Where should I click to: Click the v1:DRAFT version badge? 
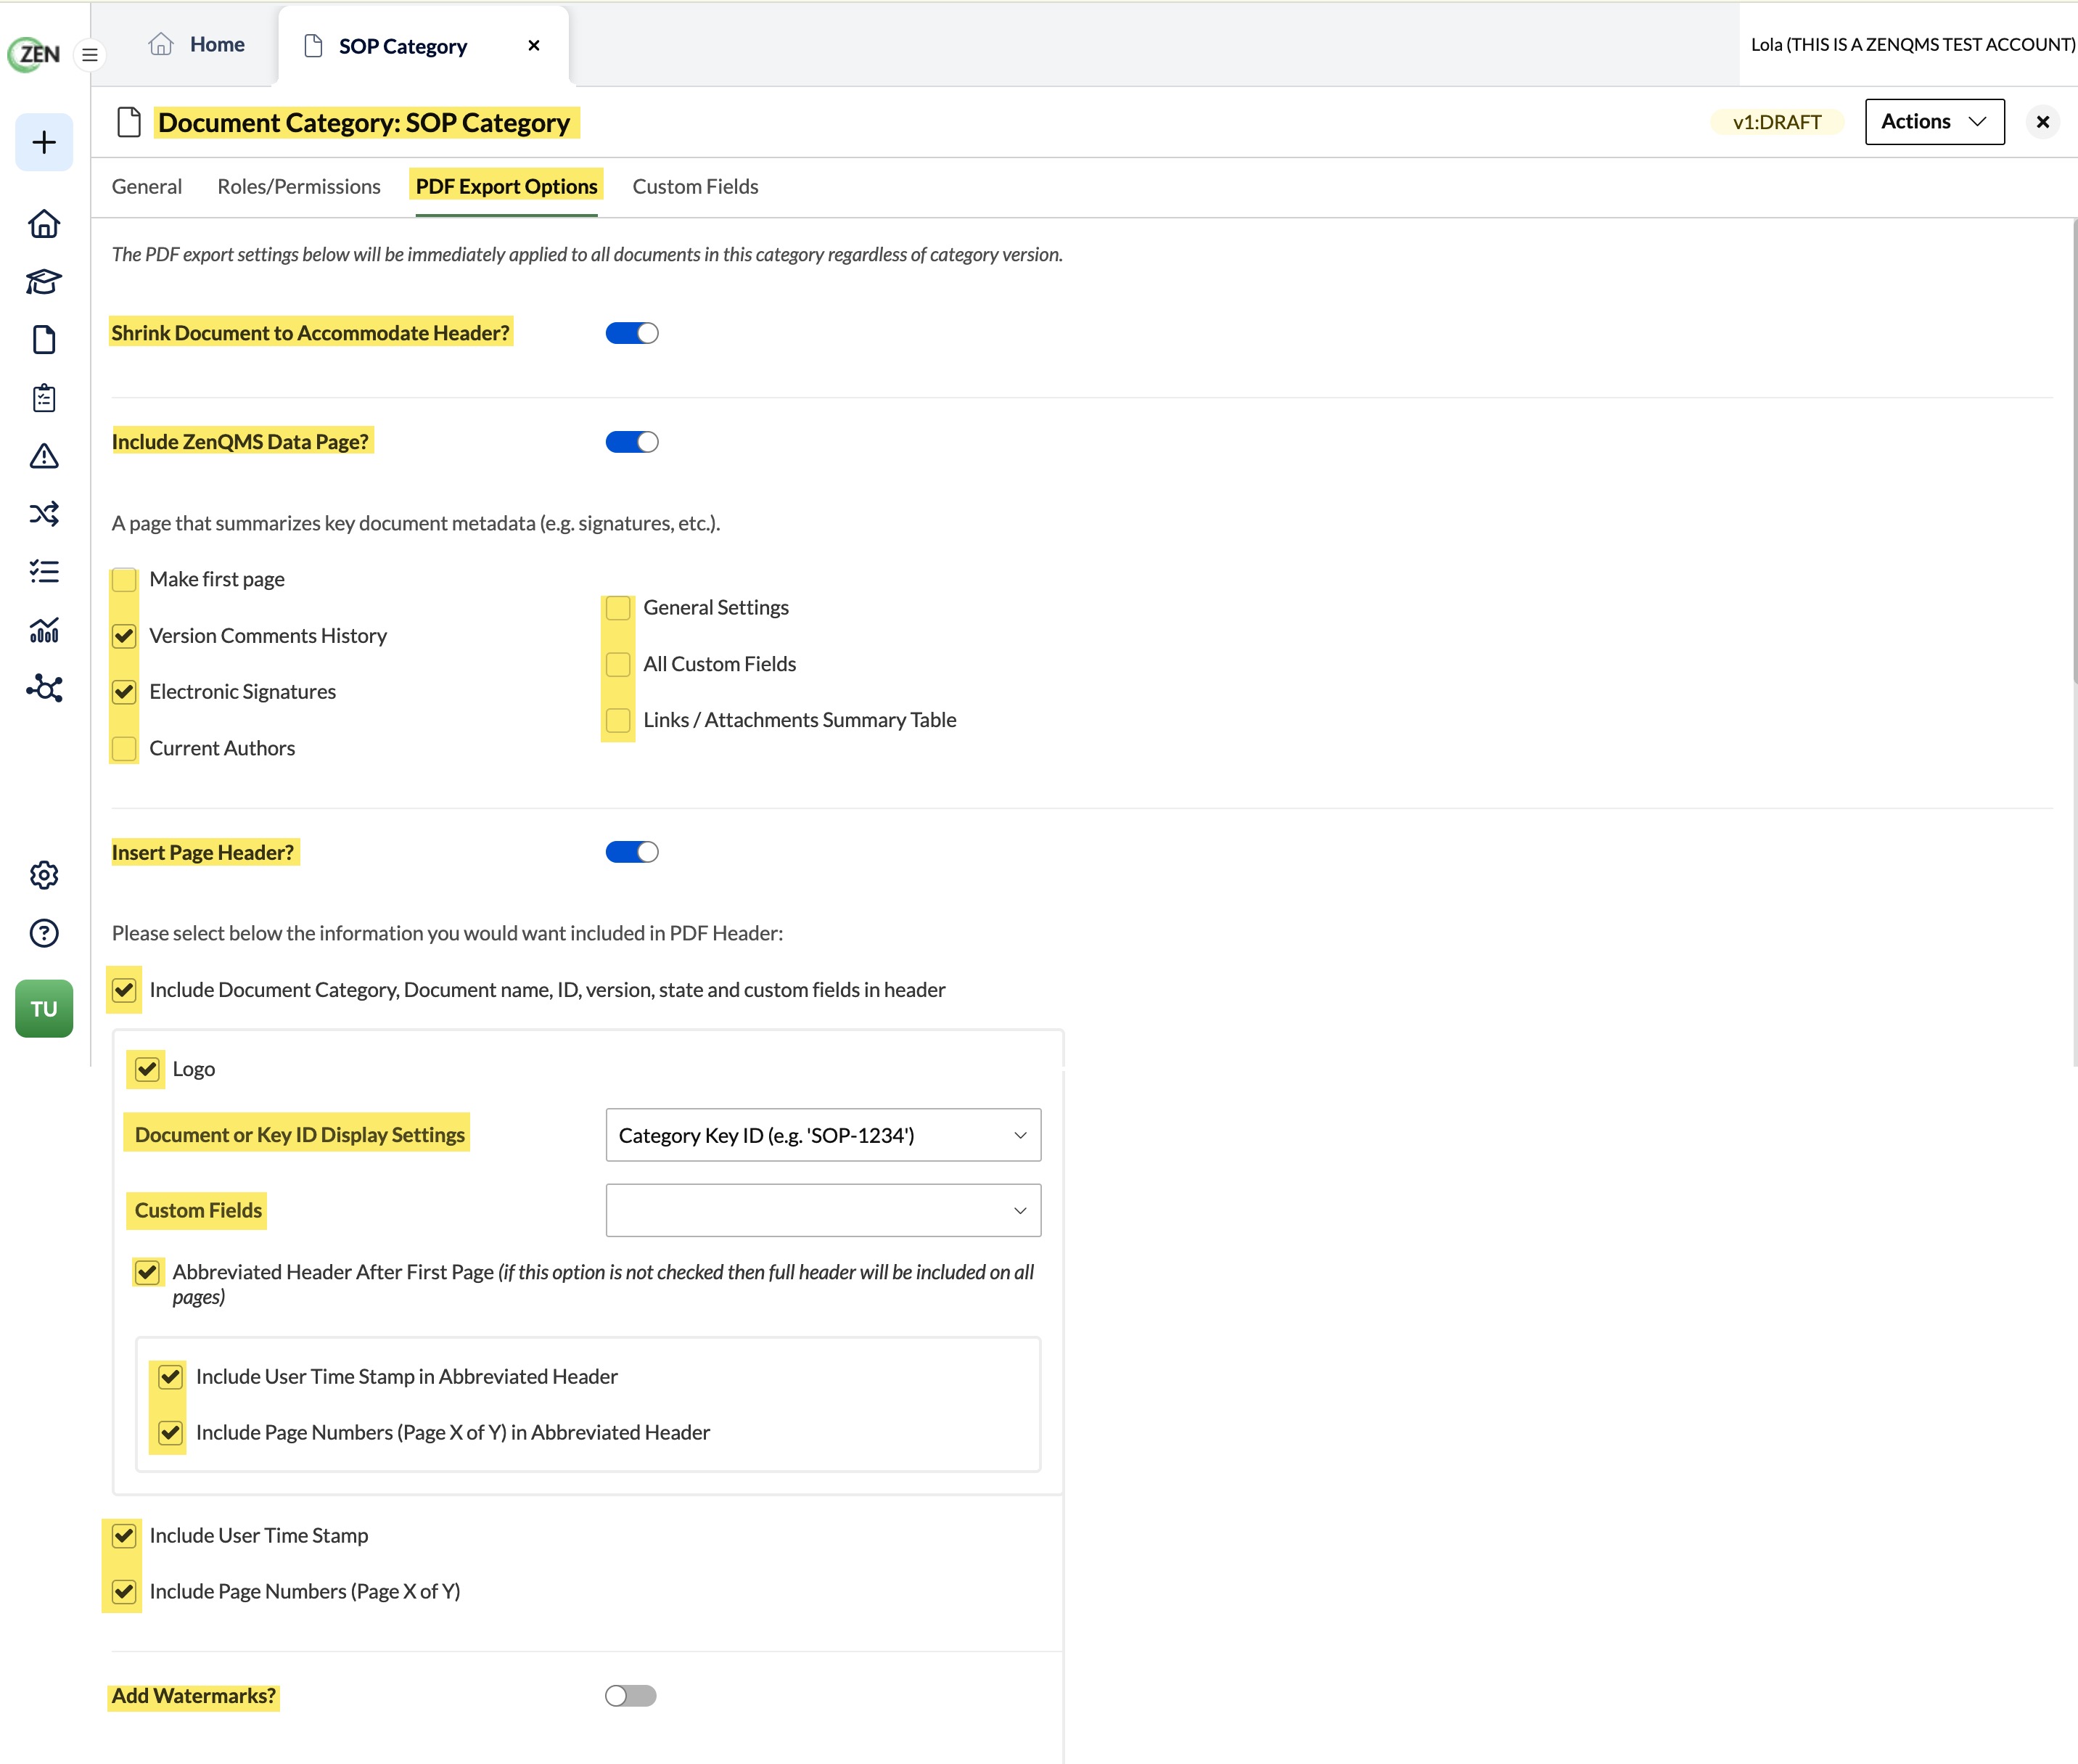click(x=1777, y=122)
